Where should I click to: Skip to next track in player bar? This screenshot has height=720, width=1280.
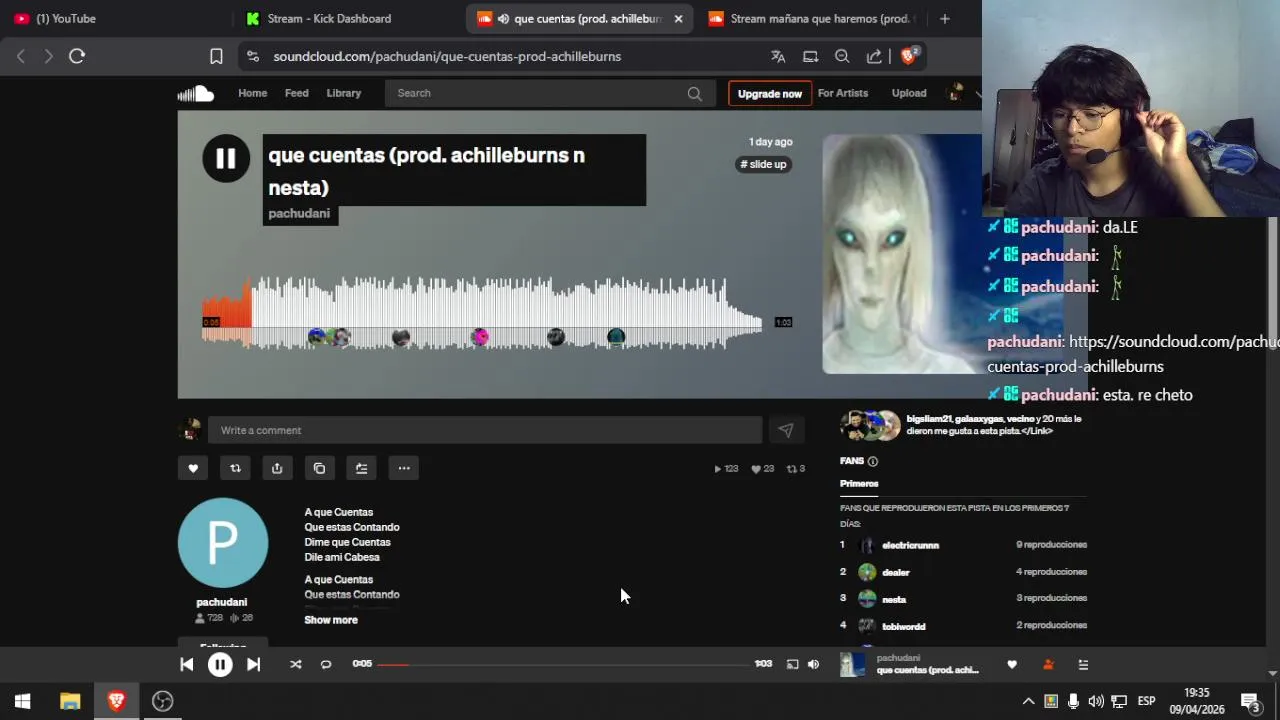(253, 664)
